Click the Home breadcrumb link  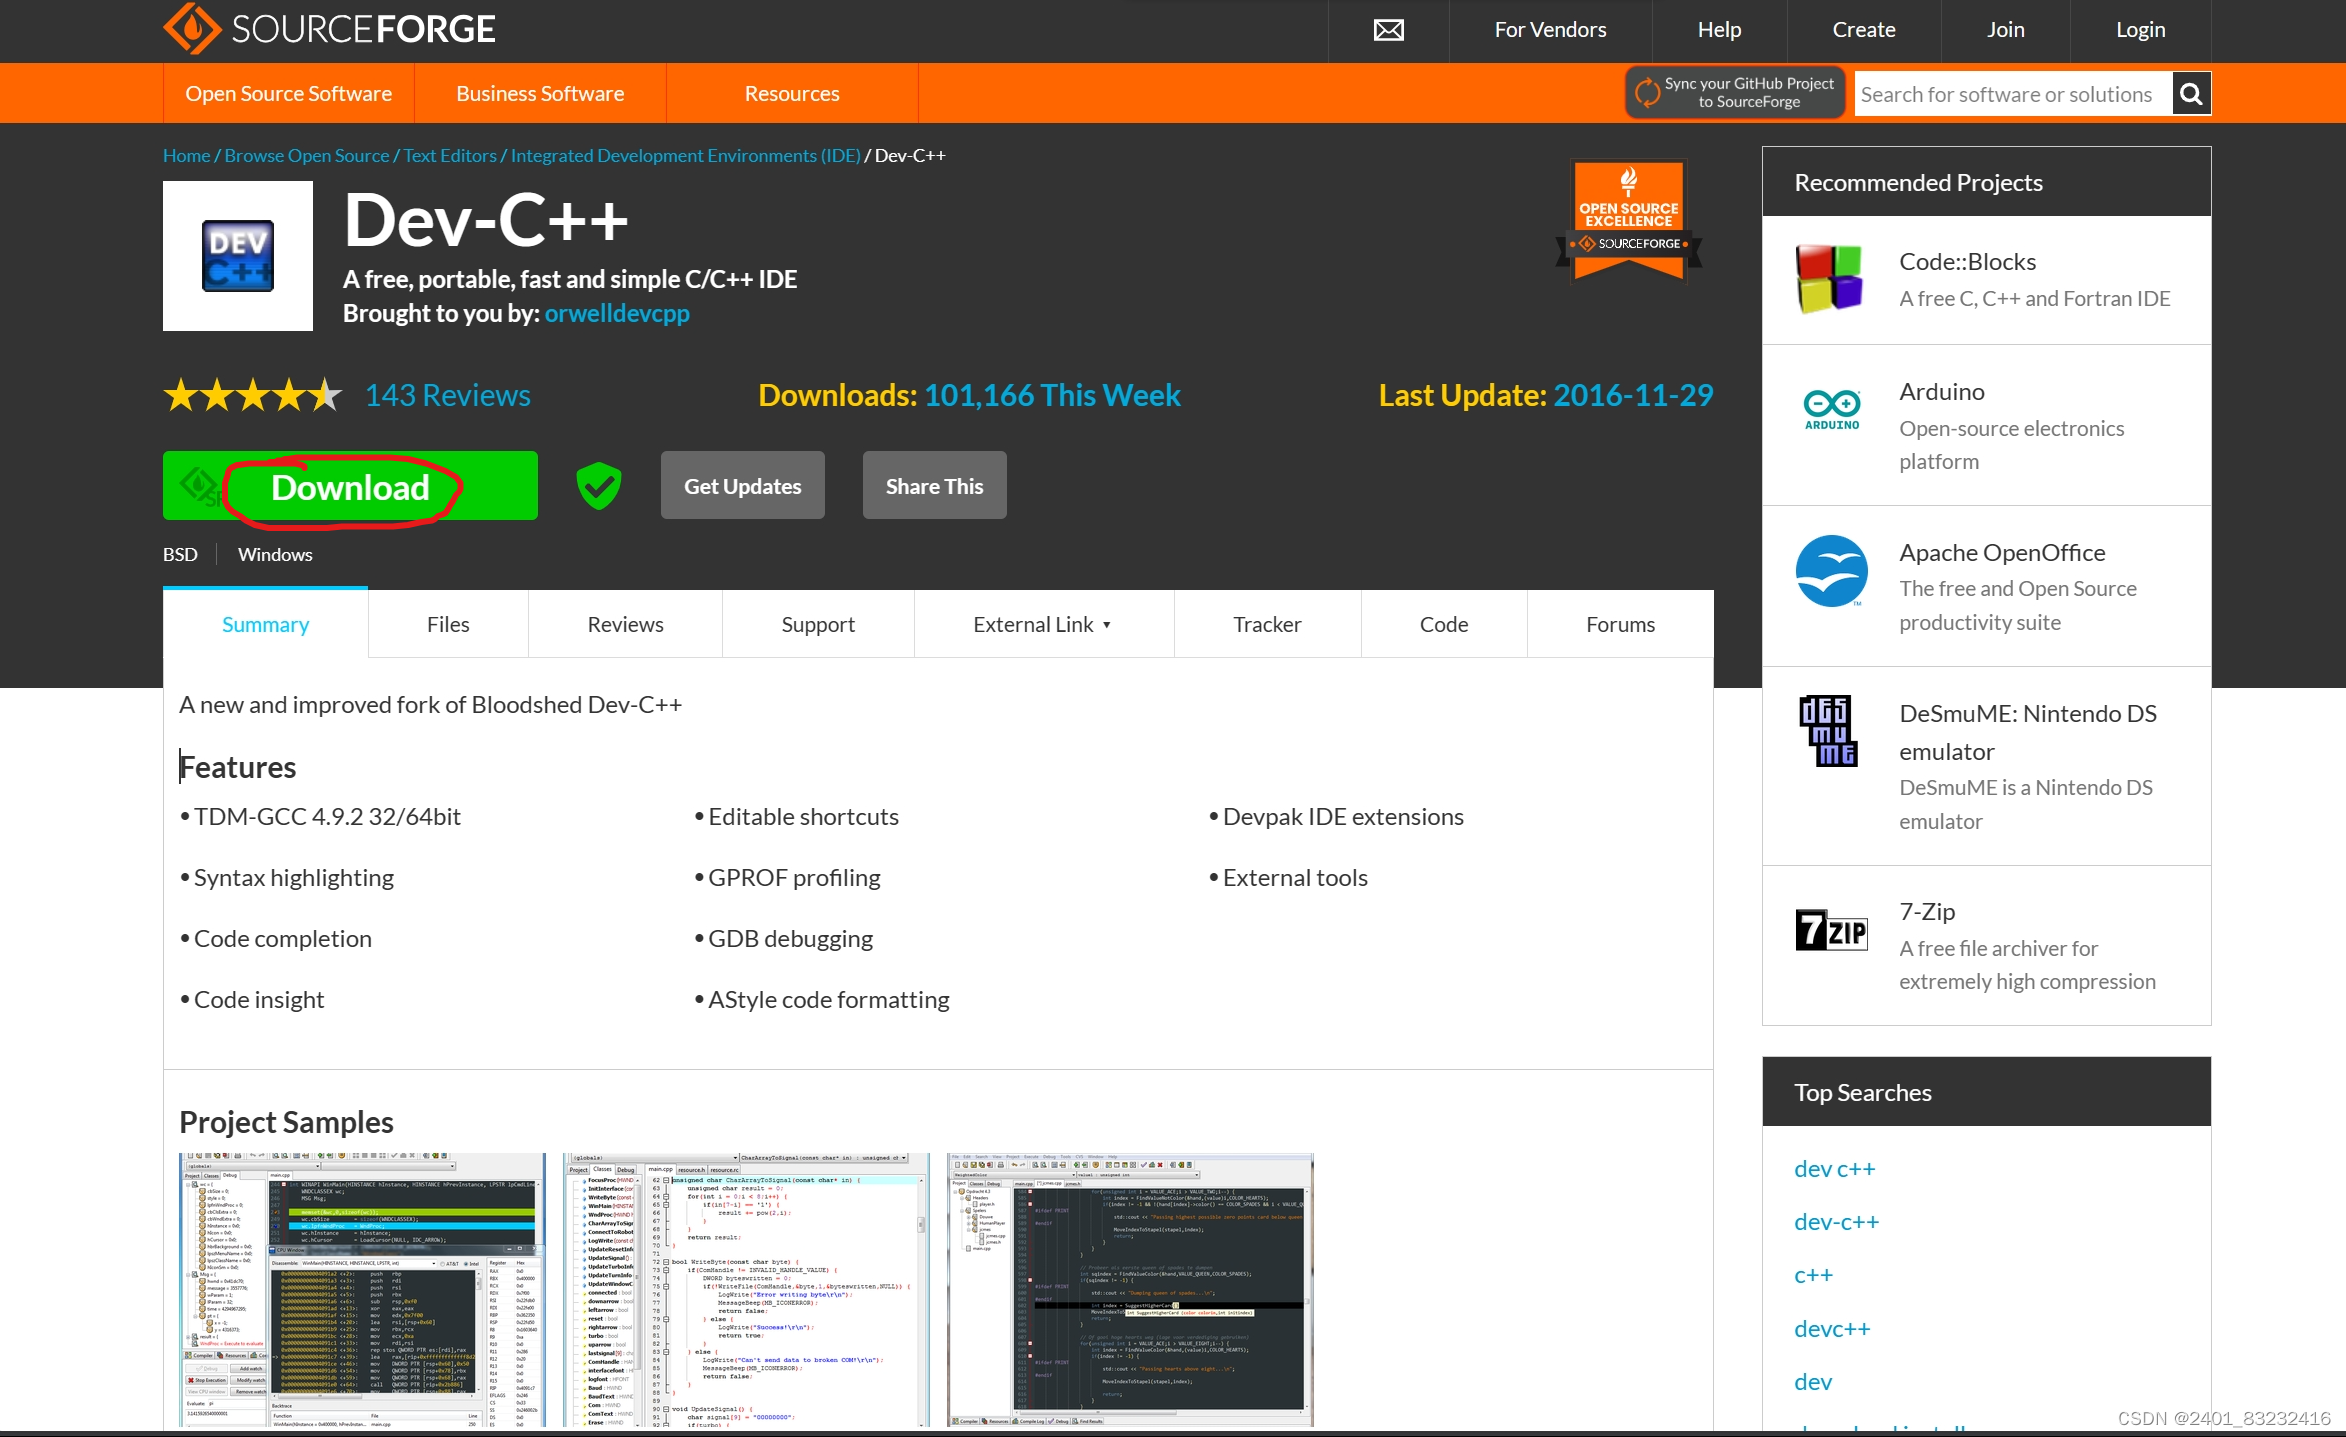point(186,156)
